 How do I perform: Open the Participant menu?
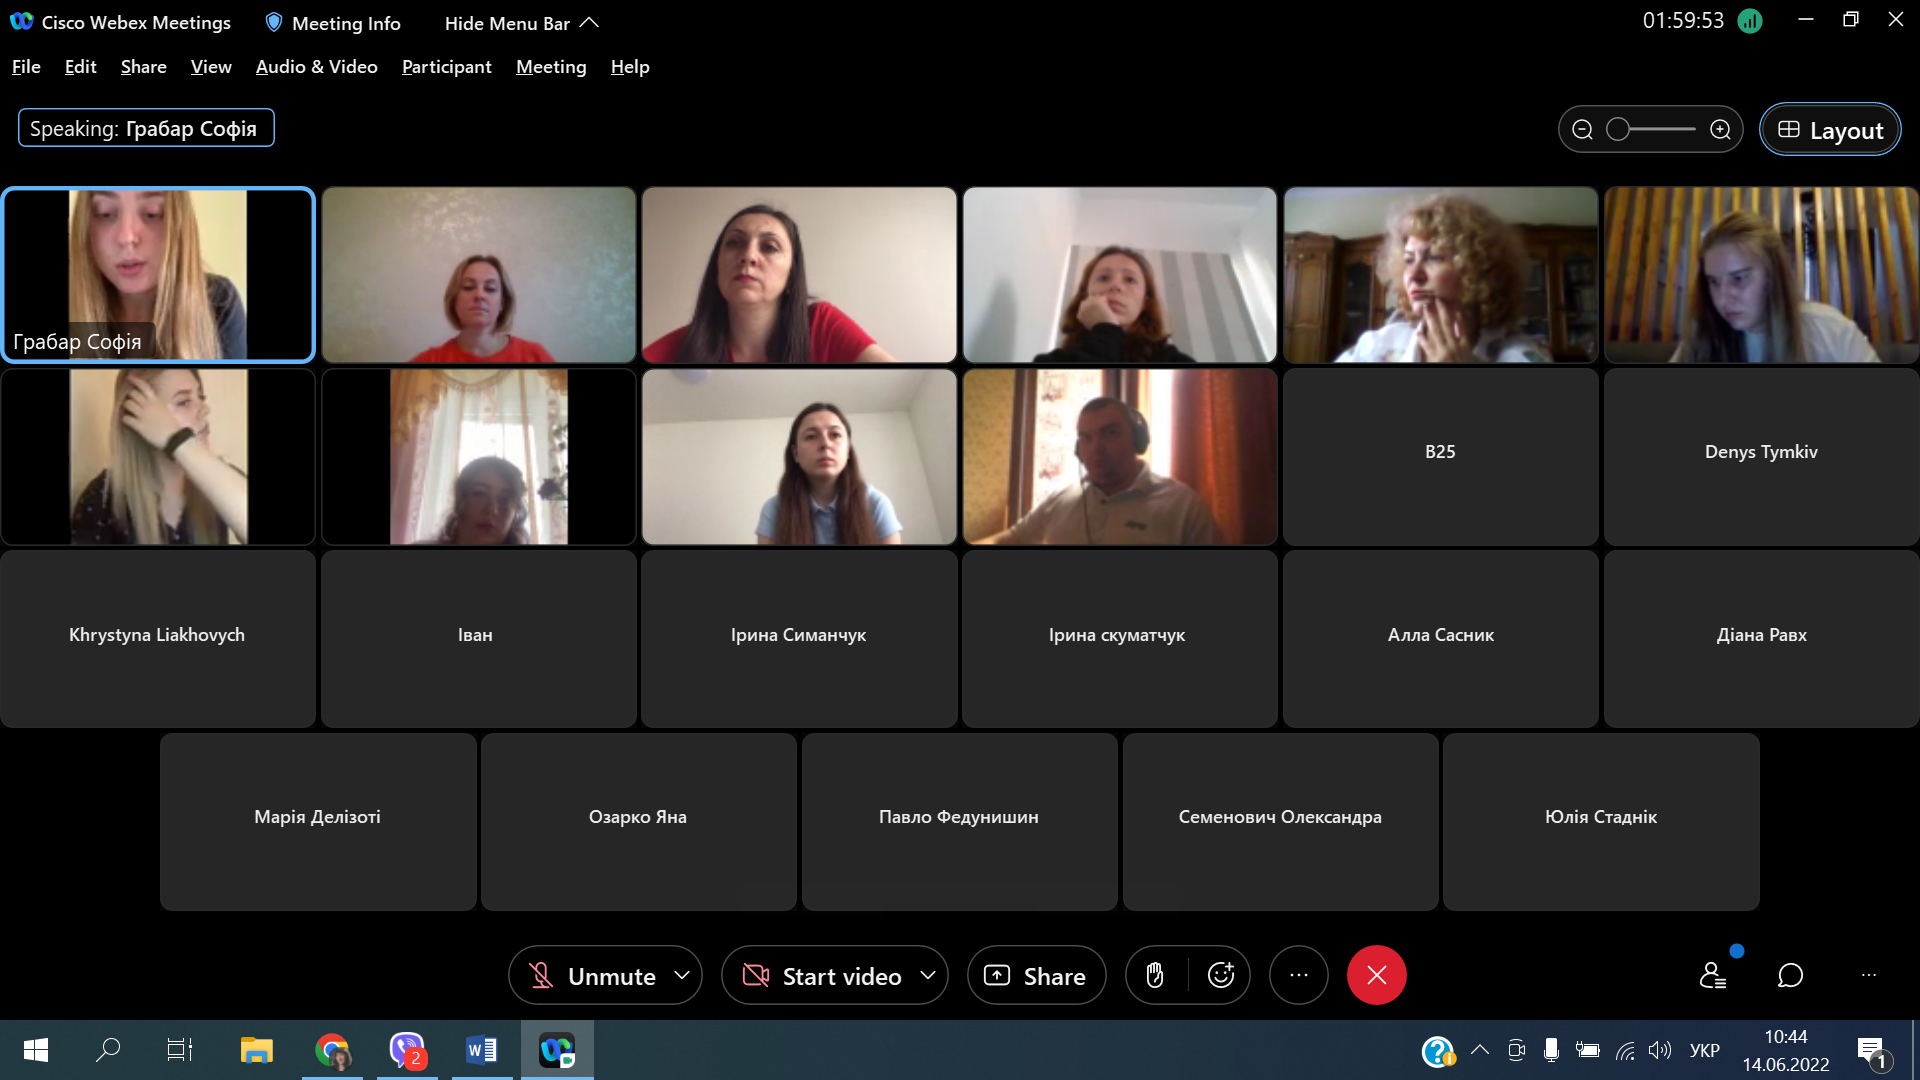pyautogui.click(x=446, y=67)
